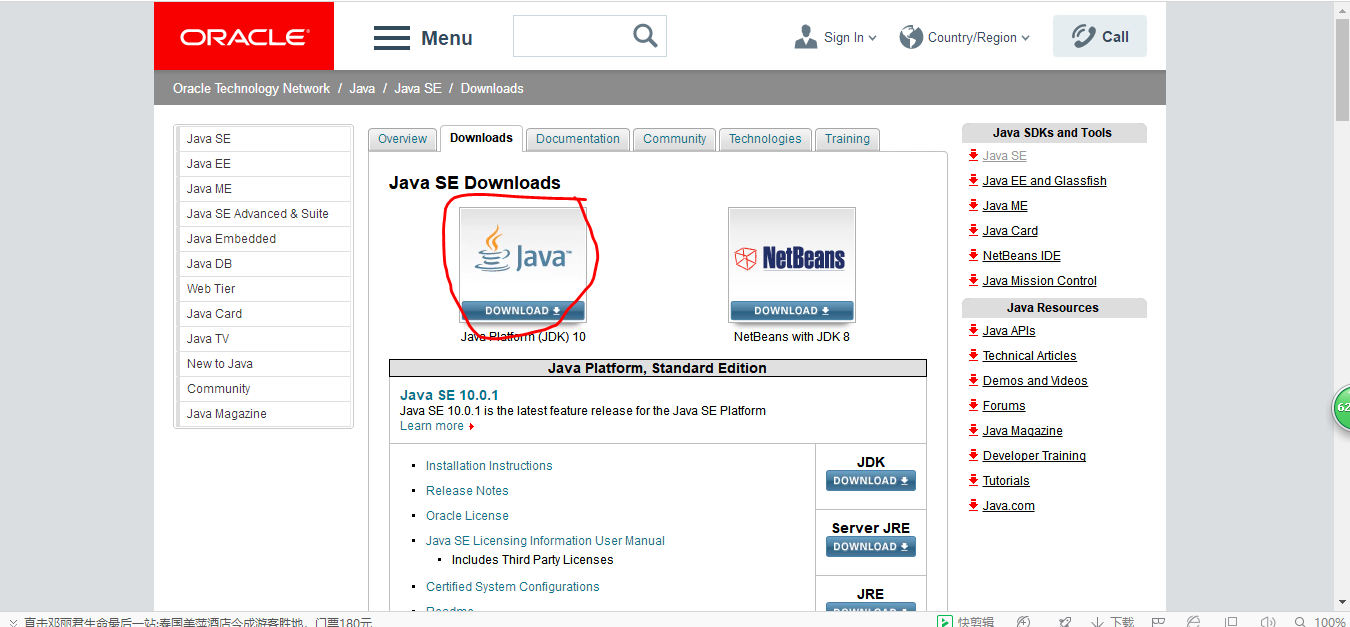Select Java EE in the left sidebar
Screen dimensions: 1350x627
(x=264, y=164)
